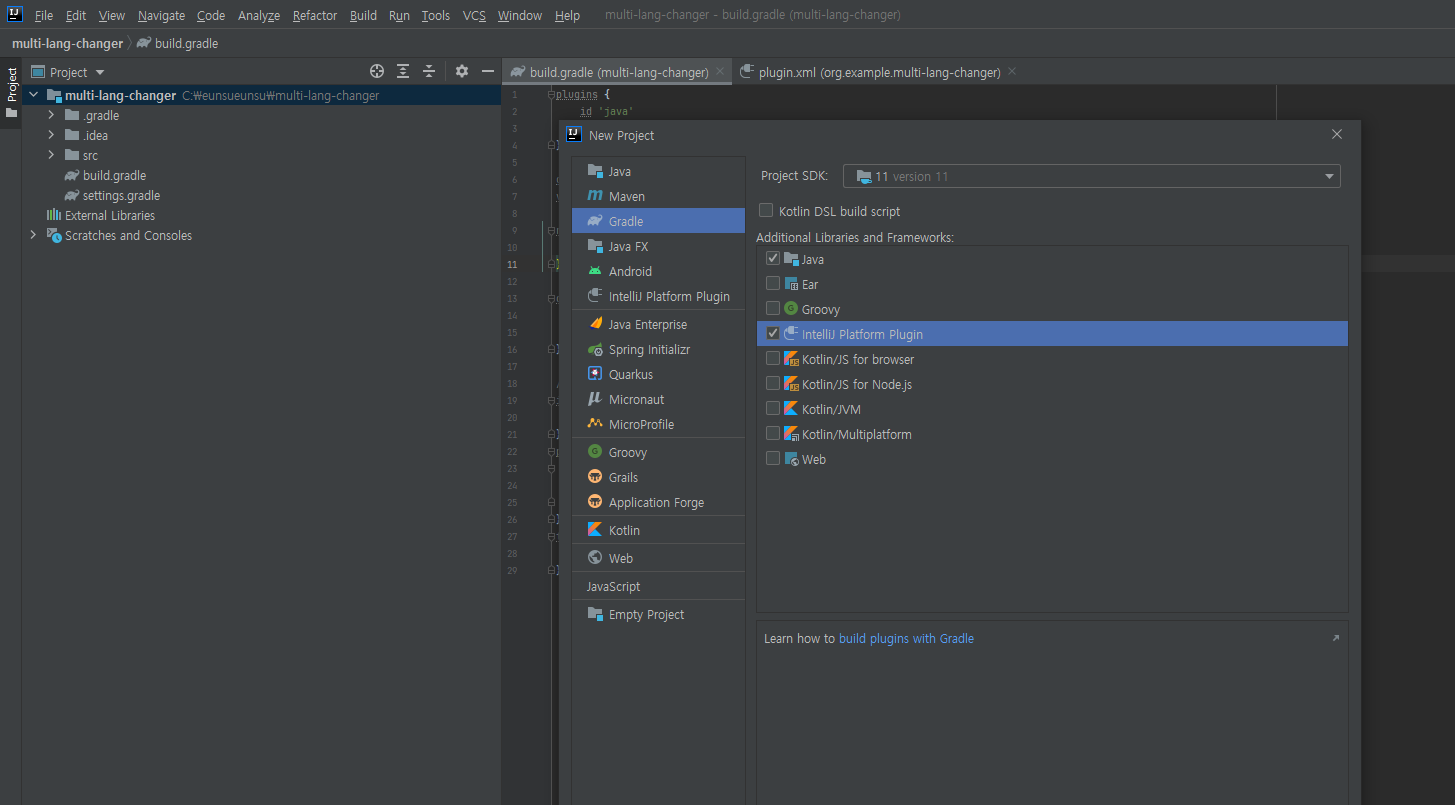
Task: Open the Tools menu
Action: [x=436, y=15]
